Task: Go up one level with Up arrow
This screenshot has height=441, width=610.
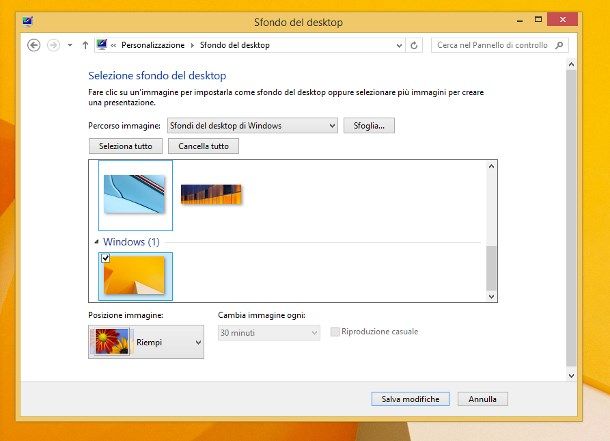Action: pyautogui.click(x=85, y=45)
